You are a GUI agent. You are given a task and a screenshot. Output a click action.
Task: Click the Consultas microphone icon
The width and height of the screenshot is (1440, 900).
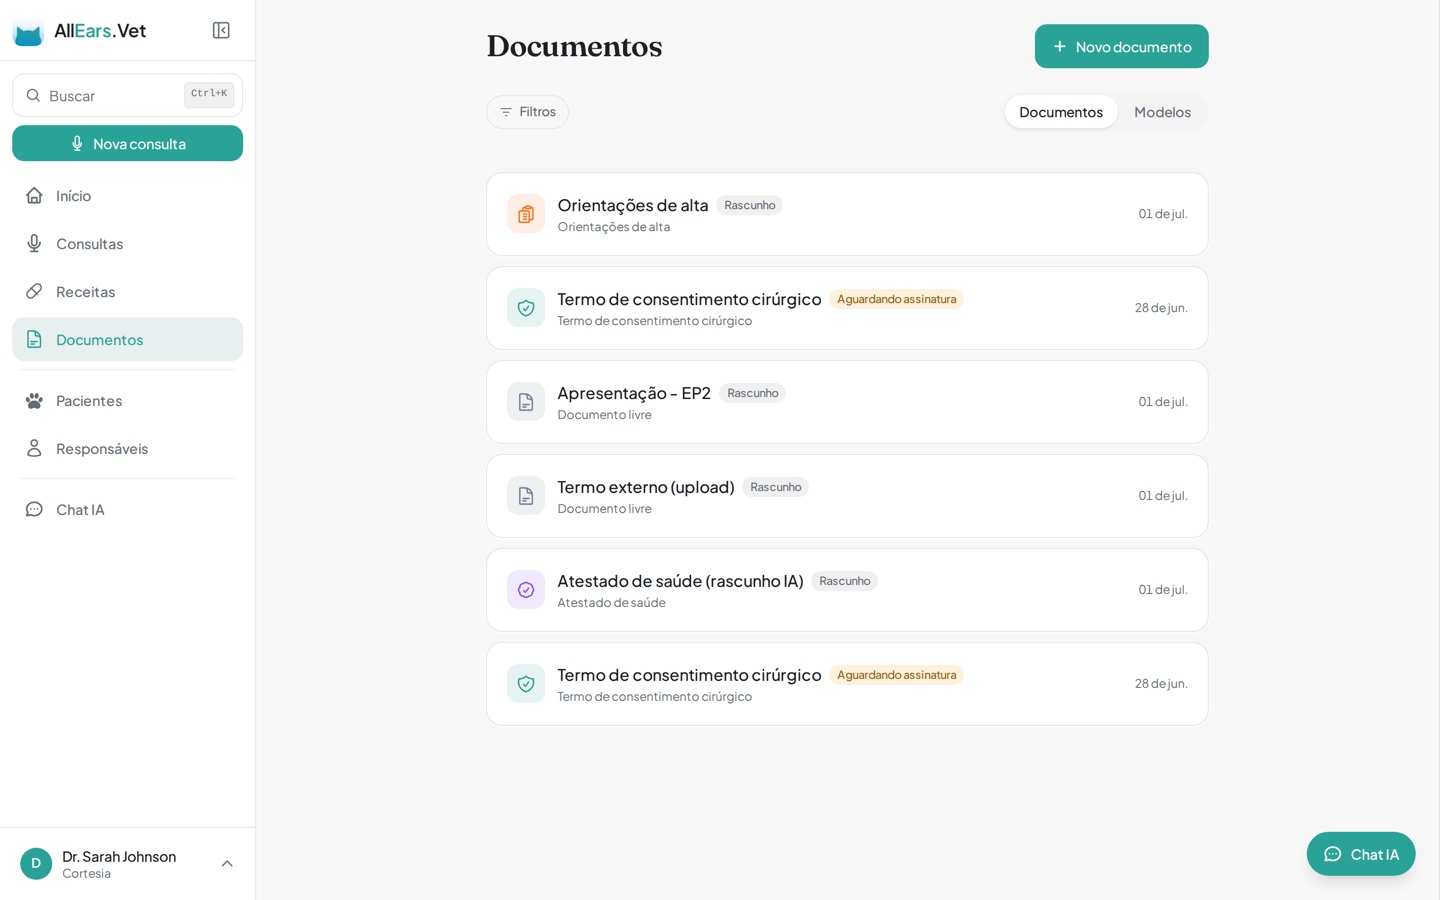(x=34, y=243)
